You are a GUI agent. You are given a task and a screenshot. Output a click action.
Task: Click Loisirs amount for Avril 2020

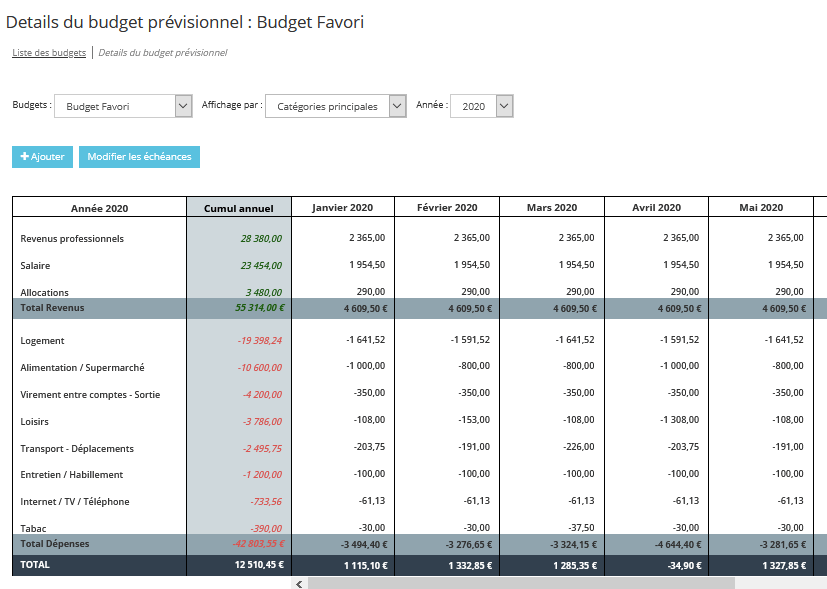tap(680, 422)
